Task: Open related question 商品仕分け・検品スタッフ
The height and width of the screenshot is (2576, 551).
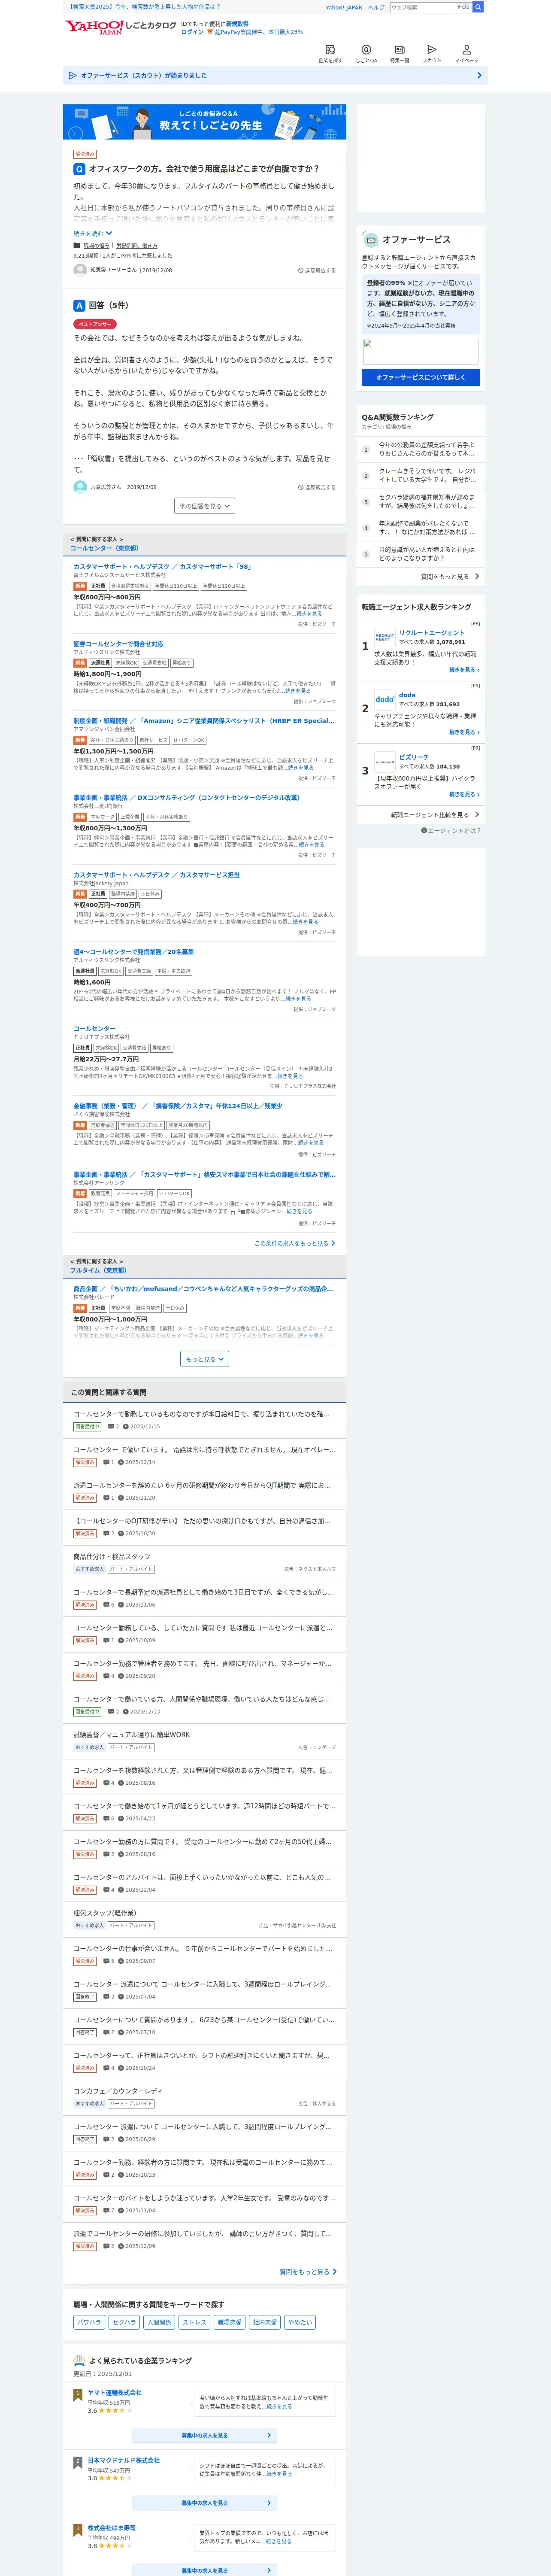Action: [112, 1557]
